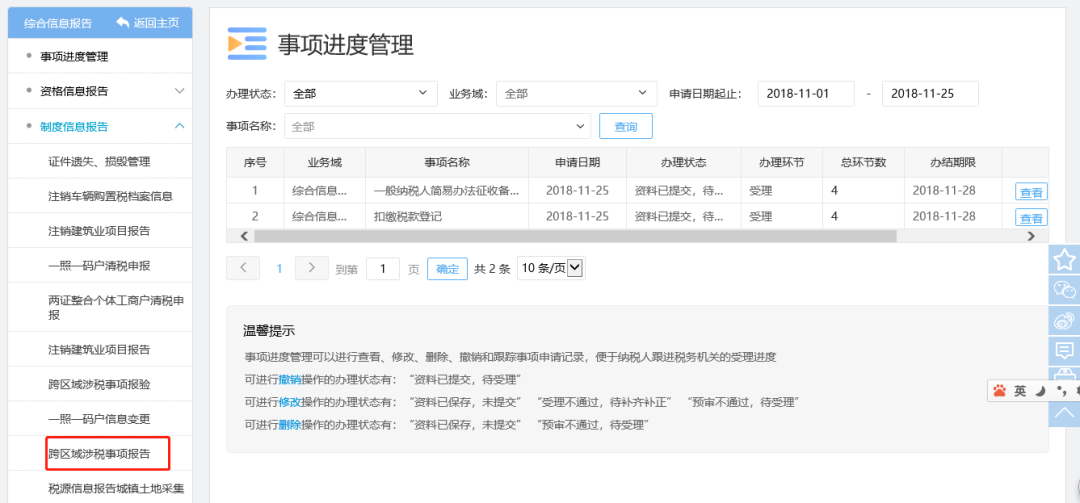Click the Baidu paw input method icon

[999, 391]
